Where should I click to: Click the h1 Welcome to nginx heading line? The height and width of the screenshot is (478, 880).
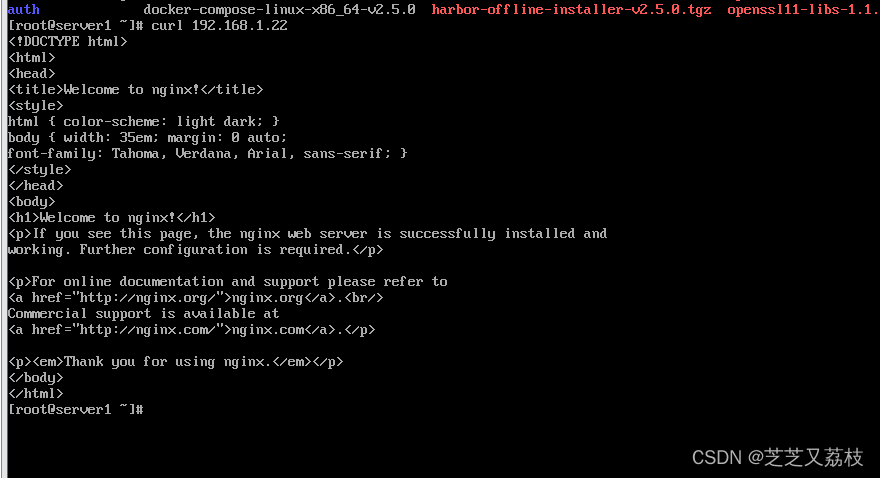(111, 217)
